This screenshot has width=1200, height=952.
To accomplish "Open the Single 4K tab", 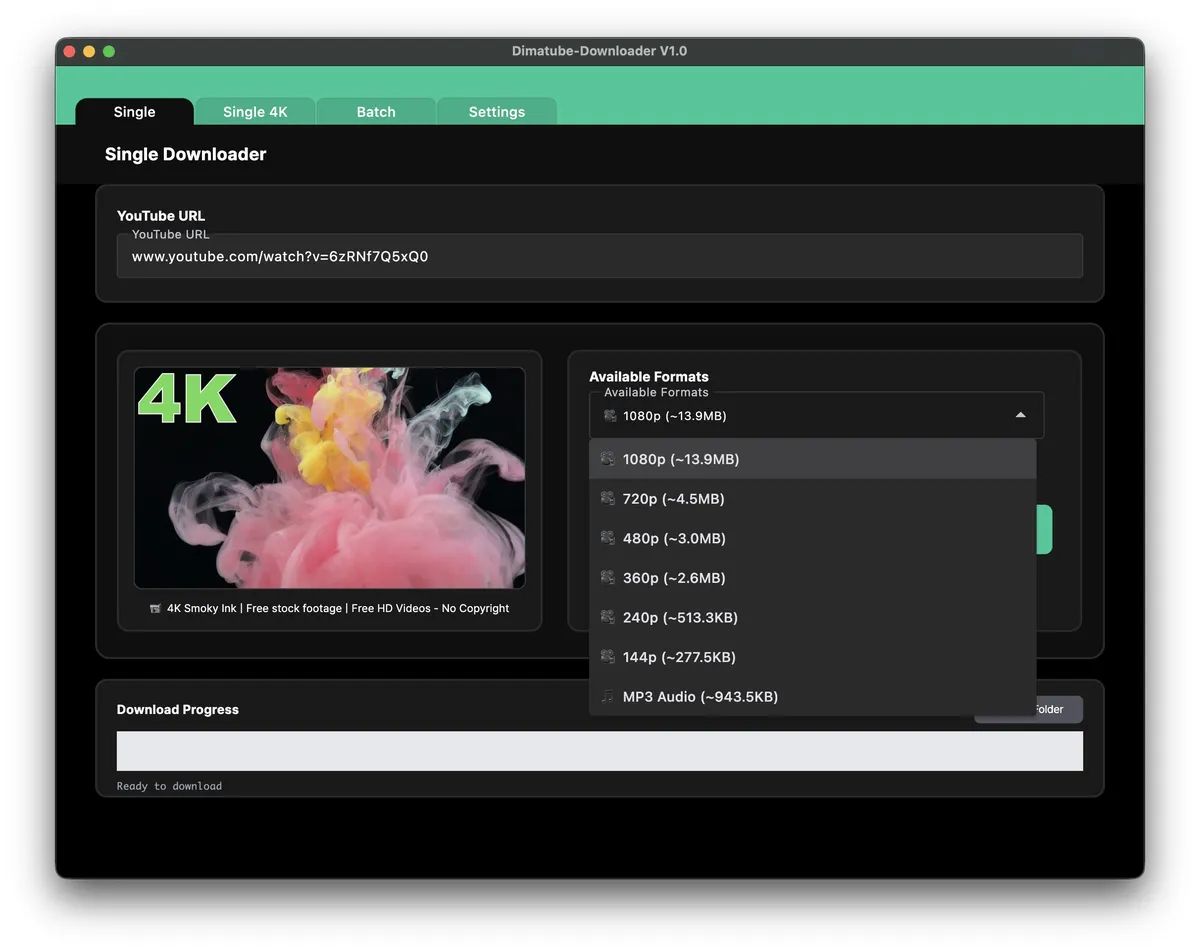I will (x=255, y=112).
